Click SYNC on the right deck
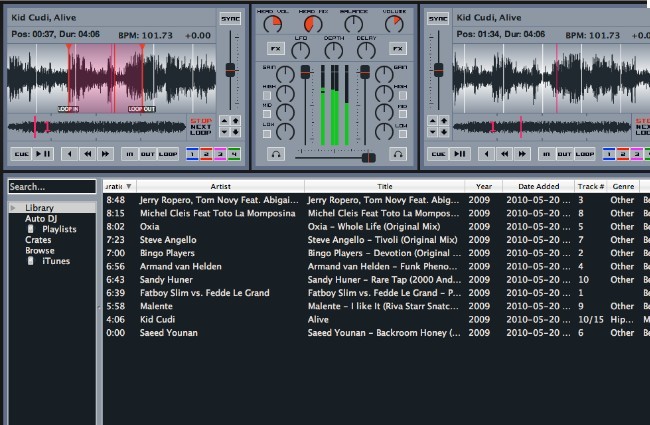This screenshot has height=425, width=650. [438, 18]
